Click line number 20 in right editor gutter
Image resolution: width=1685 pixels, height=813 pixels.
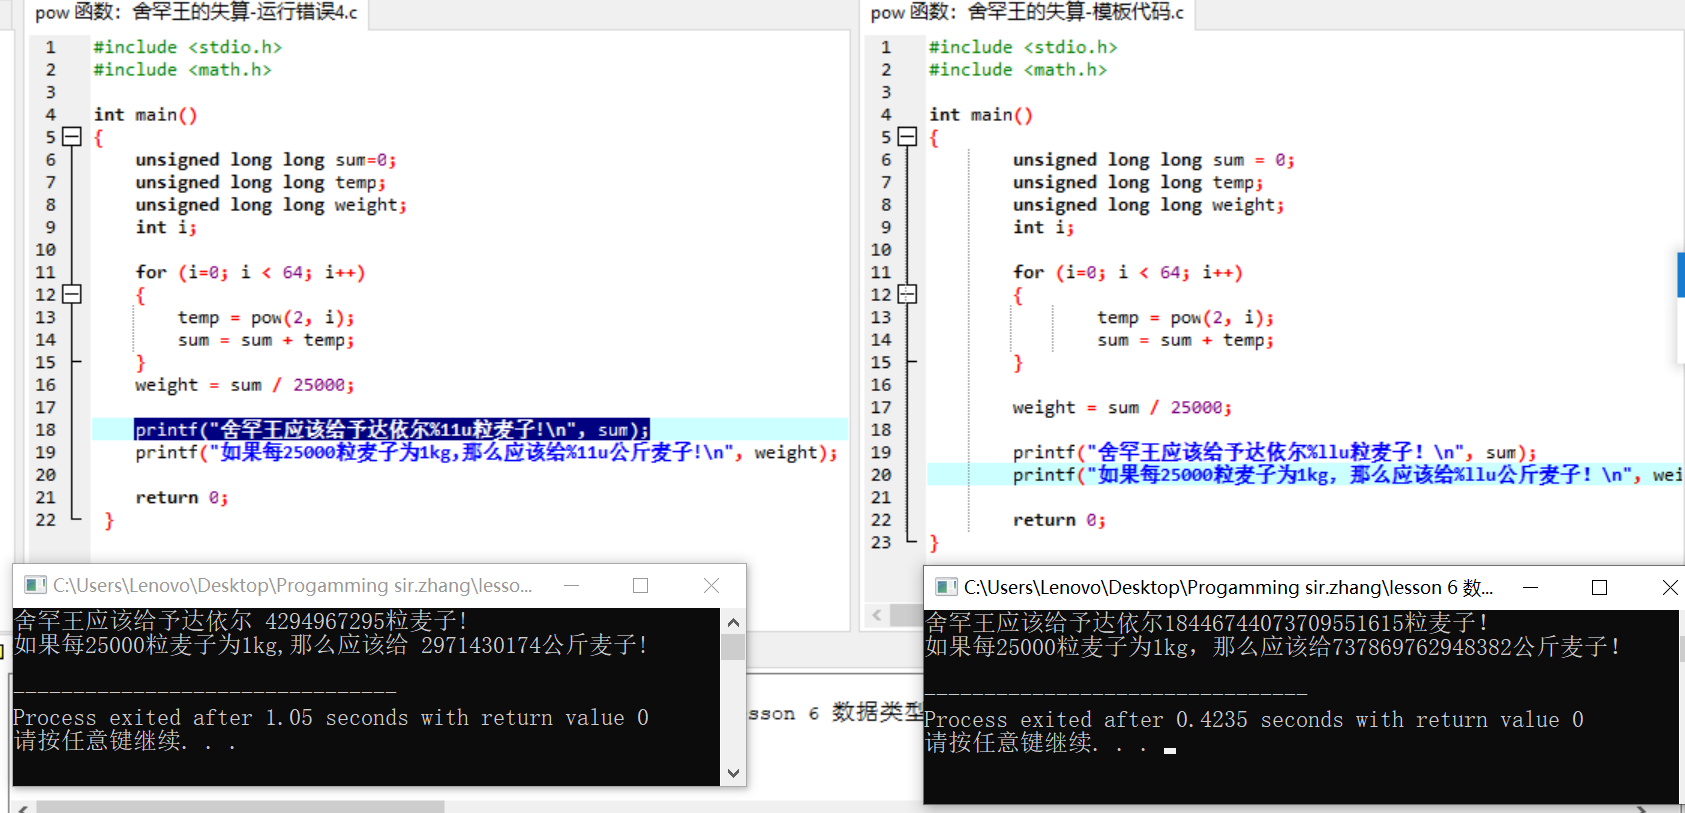point(881,475)
